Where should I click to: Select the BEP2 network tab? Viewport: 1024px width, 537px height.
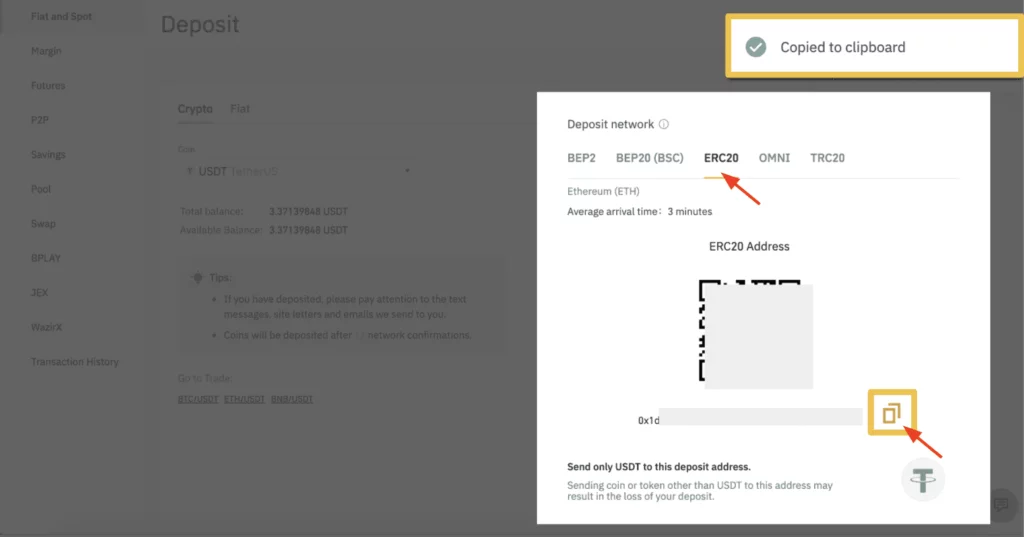[x=581, y=158]
